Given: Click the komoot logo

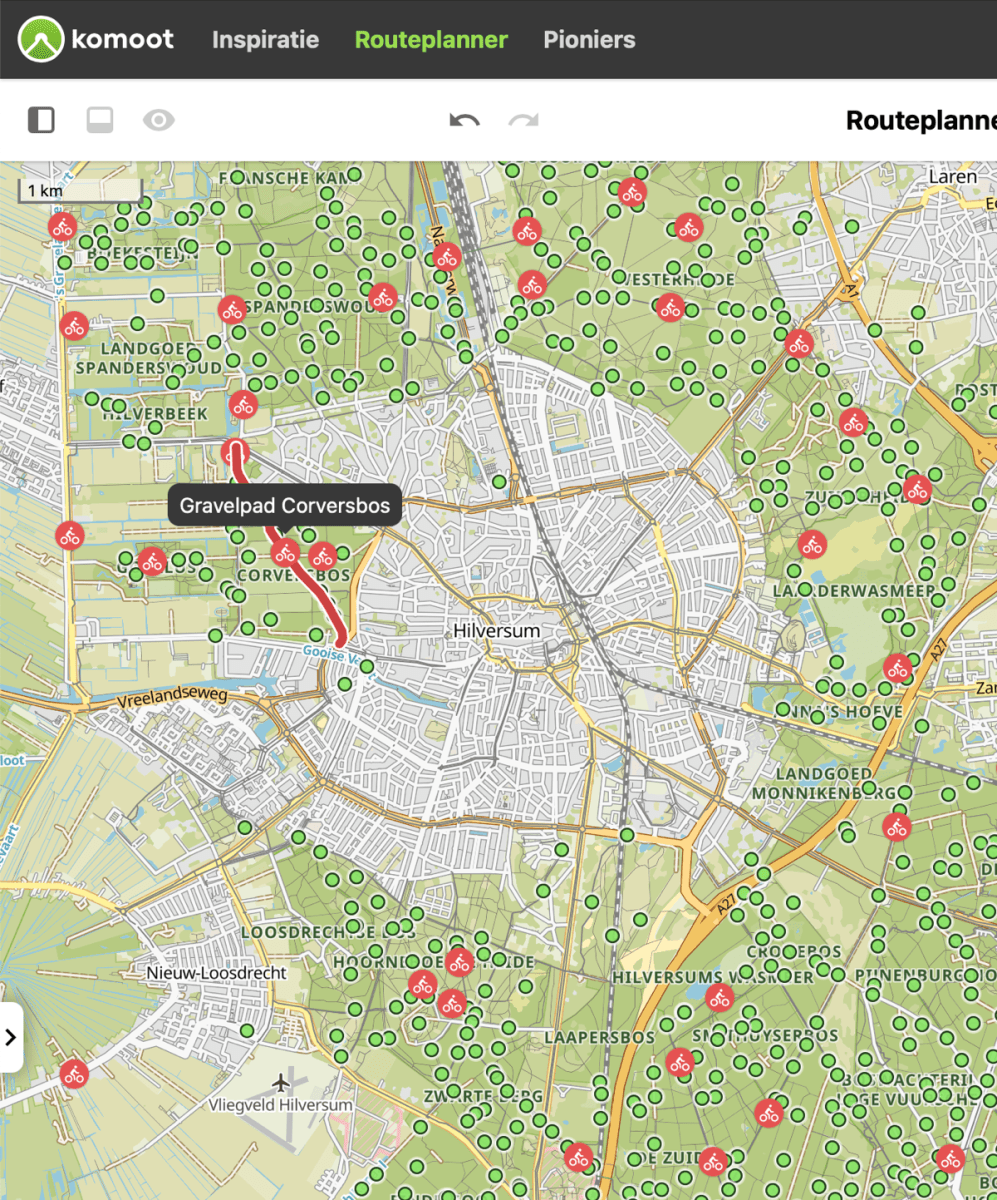Looking at the screenshot, I should pyautogui.click(x=94, y=39).
